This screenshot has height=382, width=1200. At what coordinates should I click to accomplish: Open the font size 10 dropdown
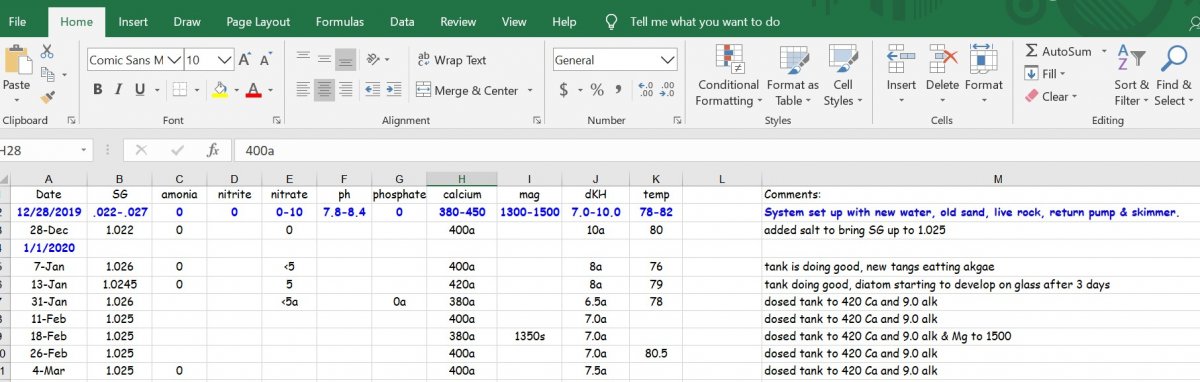tap(223, 60)
